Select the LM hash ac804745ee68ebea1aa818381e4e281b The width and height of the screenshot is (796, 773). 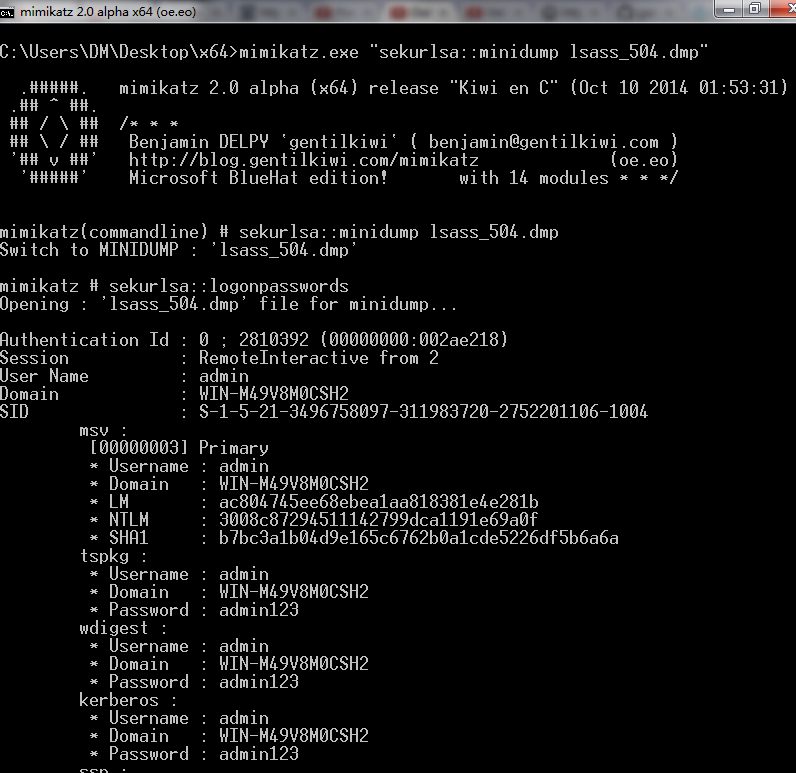378,502
